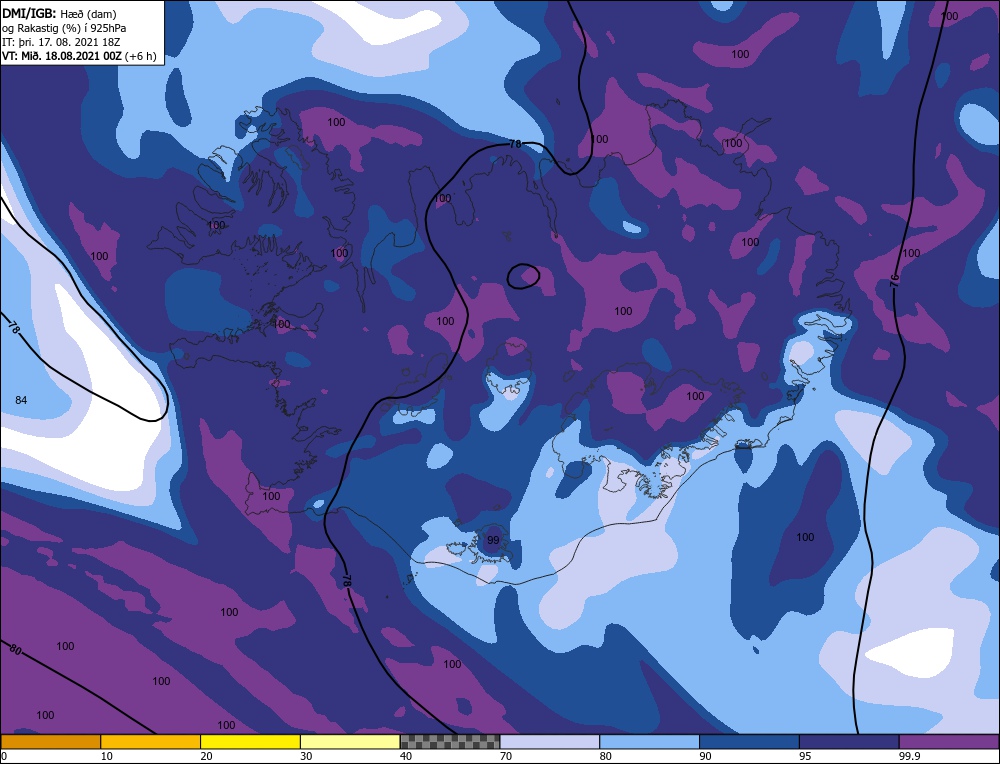
Task: Click the '40' legend scale label
Action: (406, 756)
